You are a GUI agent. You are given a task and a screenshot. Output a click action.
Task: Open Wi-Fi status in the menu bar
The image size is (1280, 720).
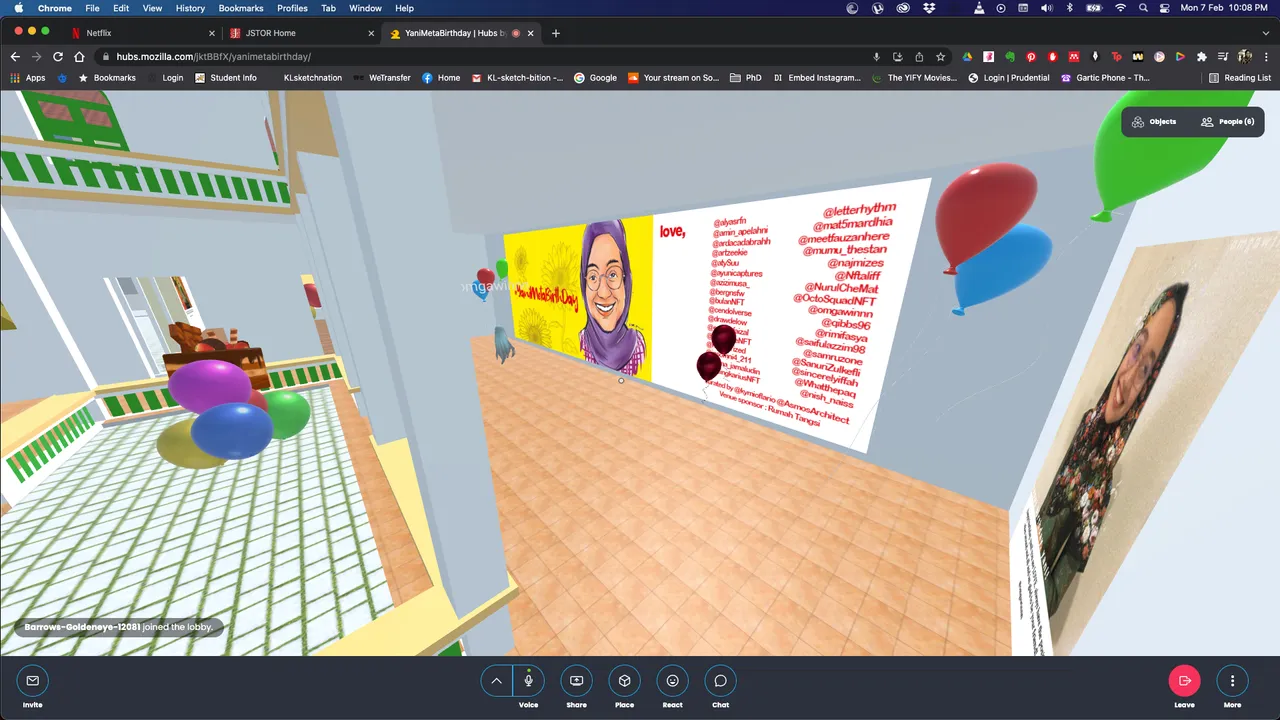pos(1120,8)
